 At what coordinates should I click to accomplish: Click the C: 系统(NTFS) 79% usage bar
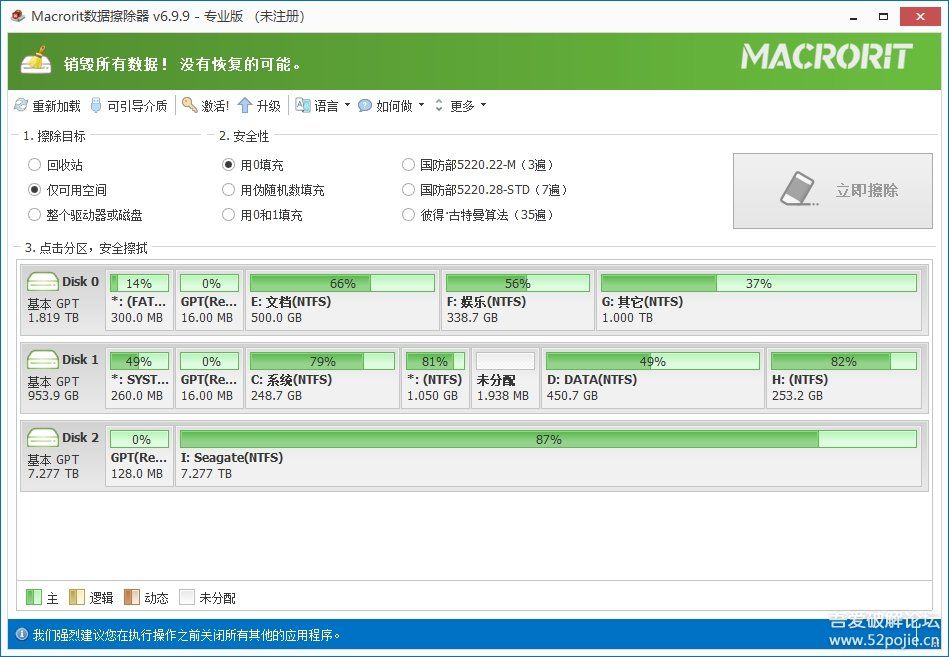tap(322, 361)
